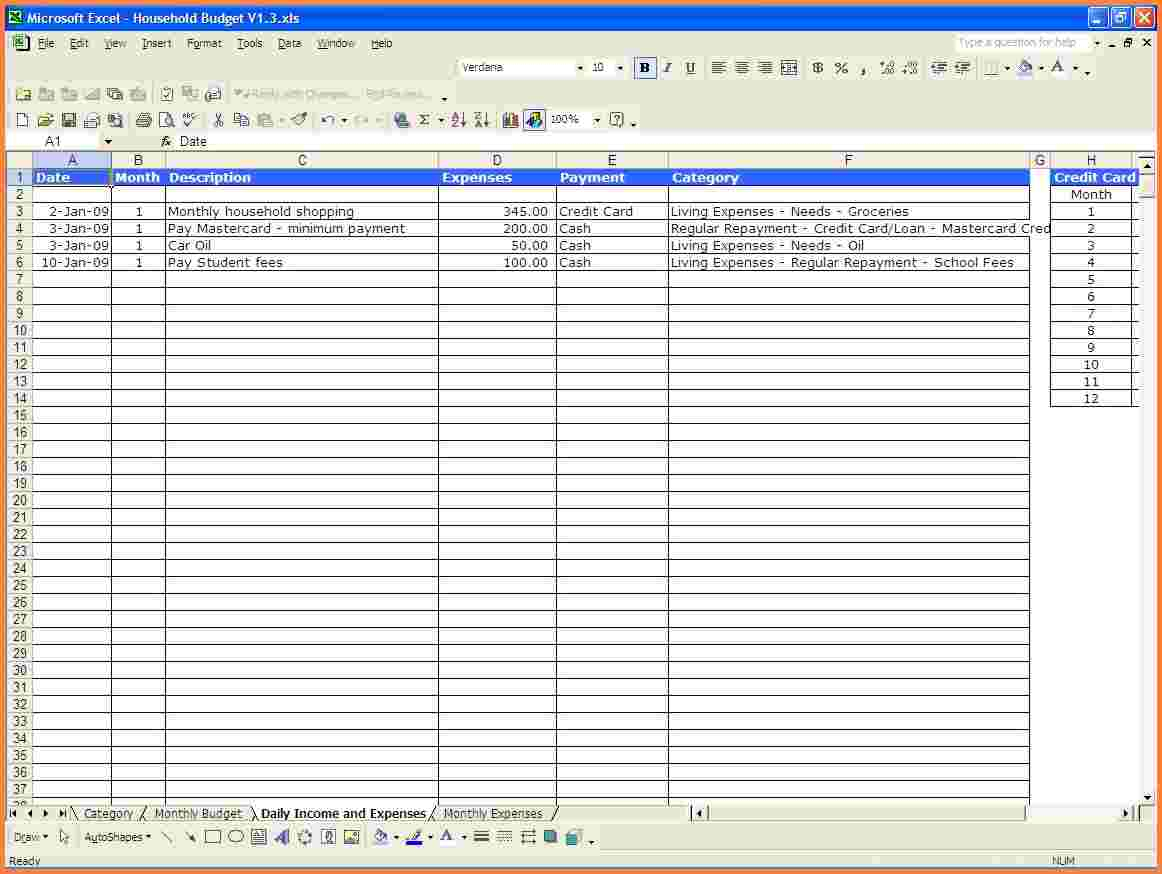Image resolution: width=1162 pixels, height=874 pixels.
Task: Open the Draw menu button
Action: 30,837
